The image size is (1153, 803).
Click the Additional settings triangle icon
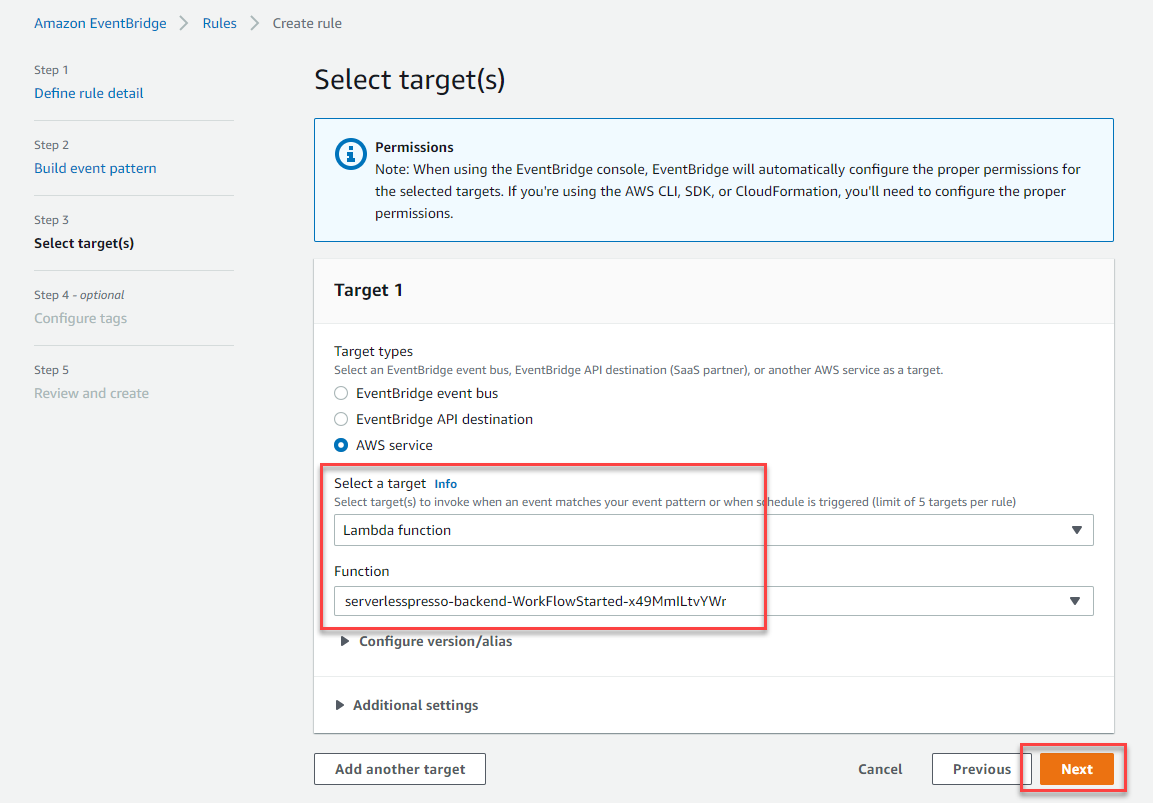(339, 705)
